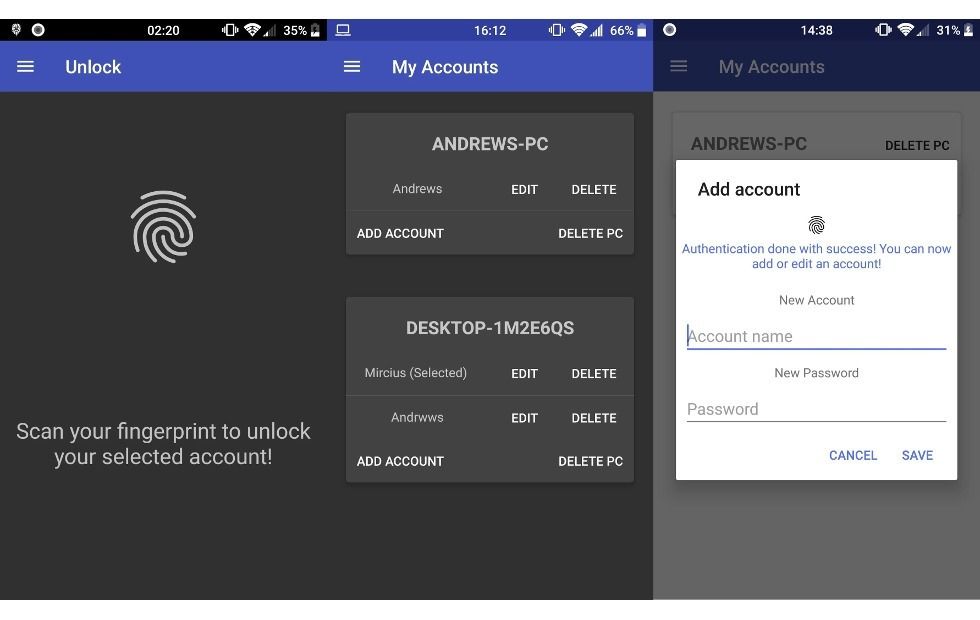Tap the Wi-Fi icon in the status bar
This screenshot has height=620, width=980.
250,30
